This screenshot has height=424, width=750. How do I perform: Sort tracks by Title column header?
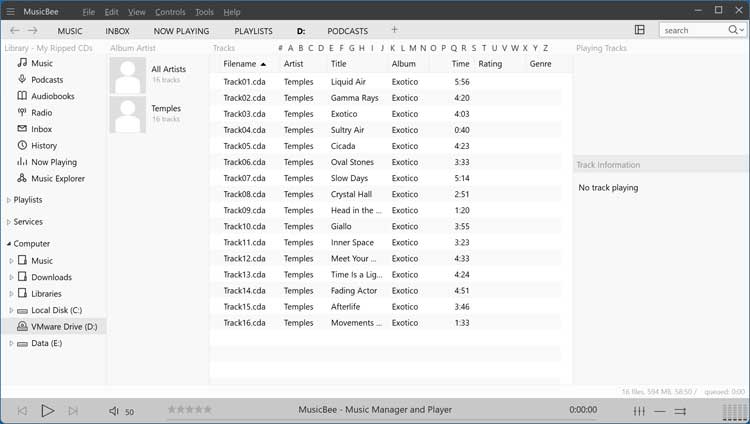(x=338, y=64)
